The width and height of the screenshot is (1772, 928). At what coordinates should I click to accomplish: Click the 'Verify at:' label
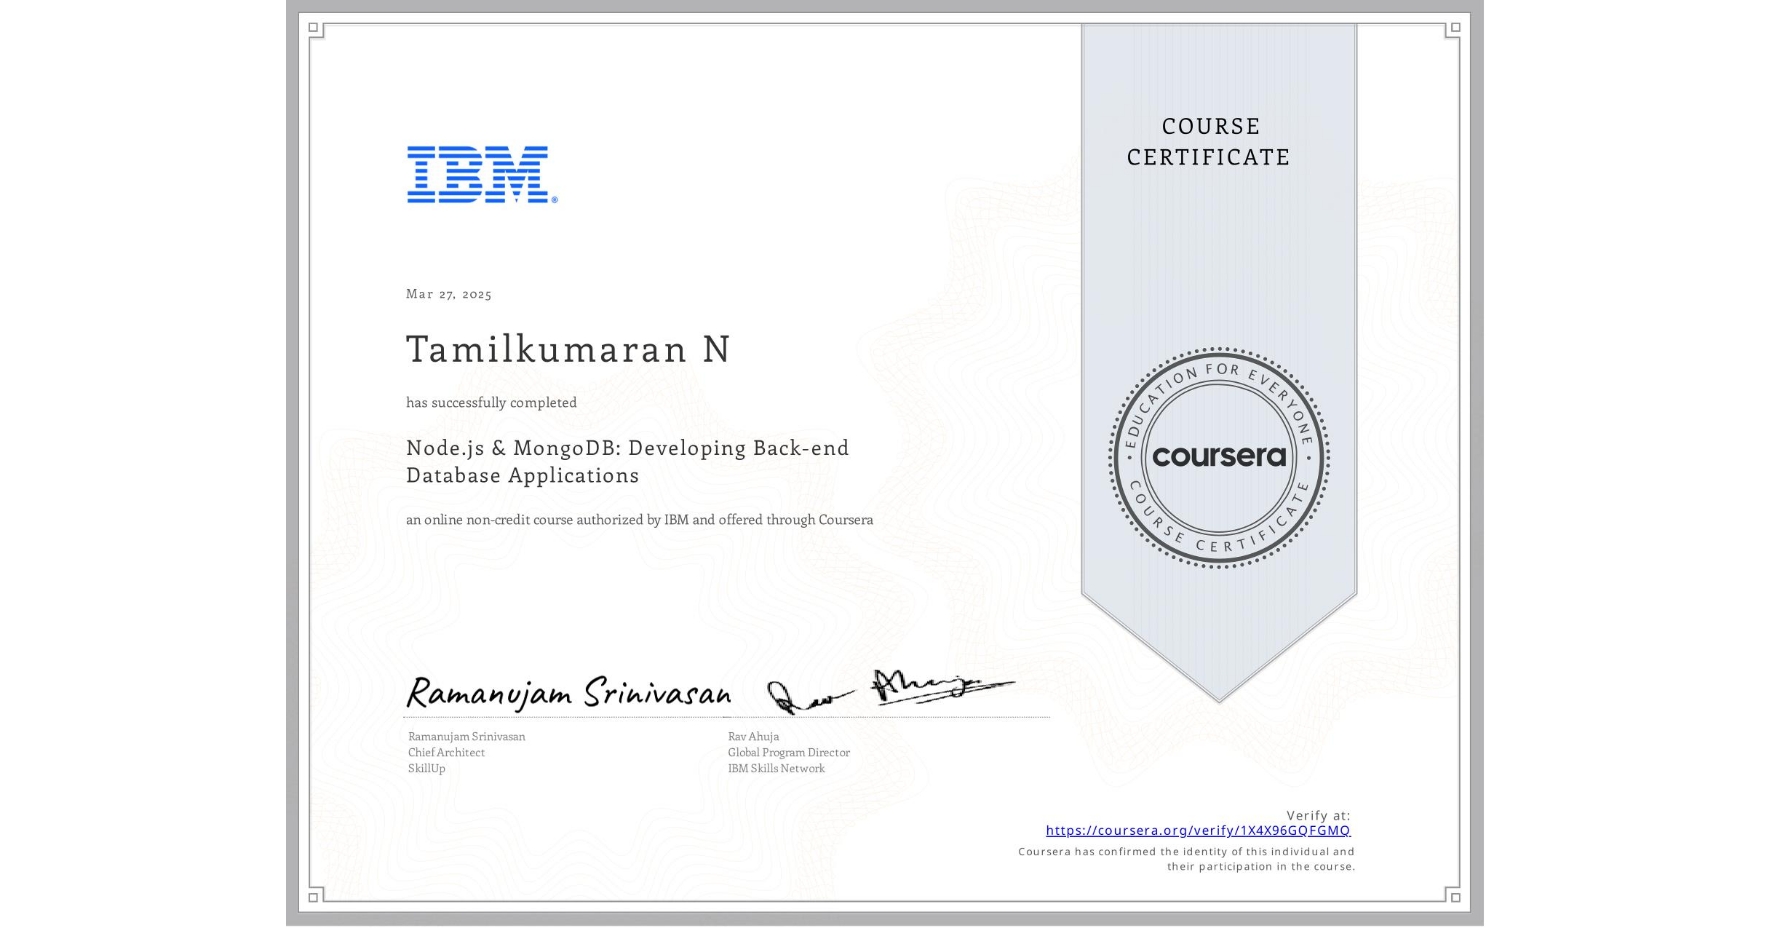click(x=1317, y=814)
